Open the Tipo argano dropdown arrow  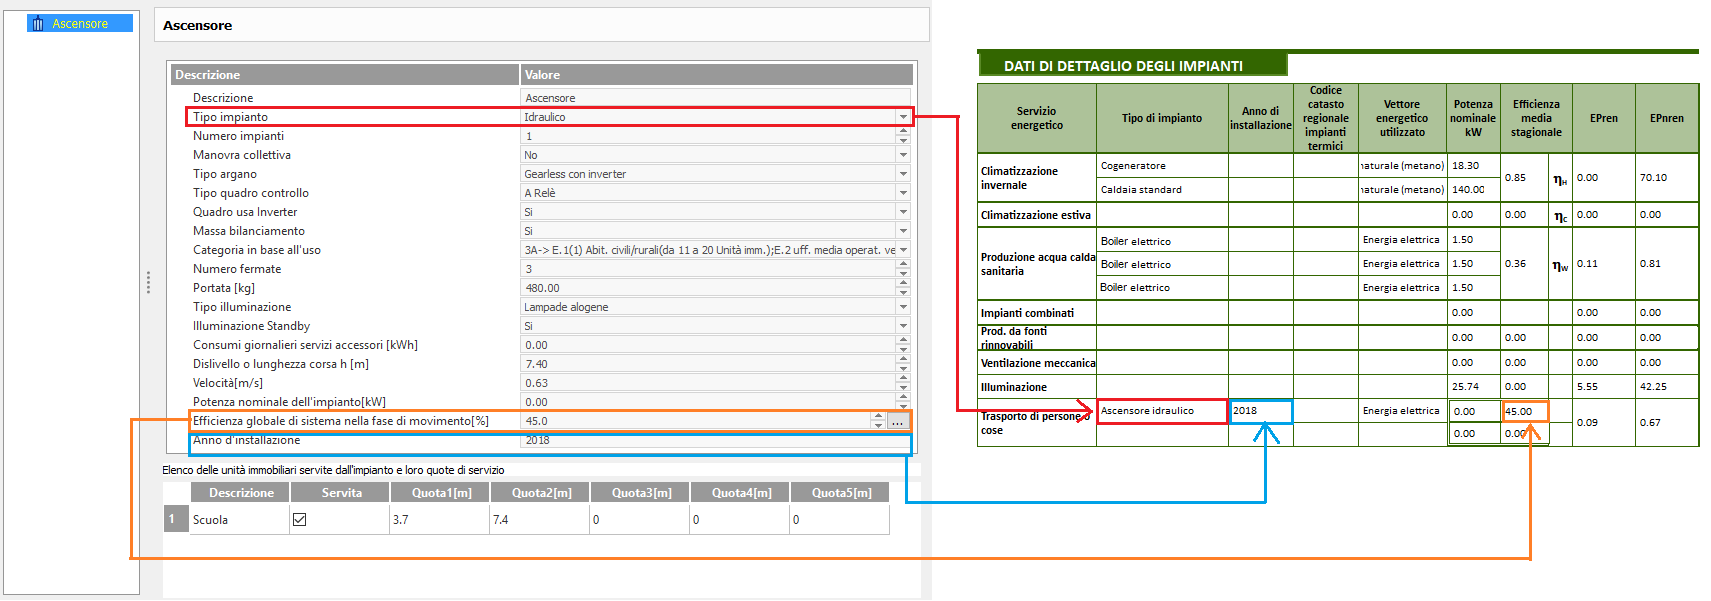(x=903, y=174)
